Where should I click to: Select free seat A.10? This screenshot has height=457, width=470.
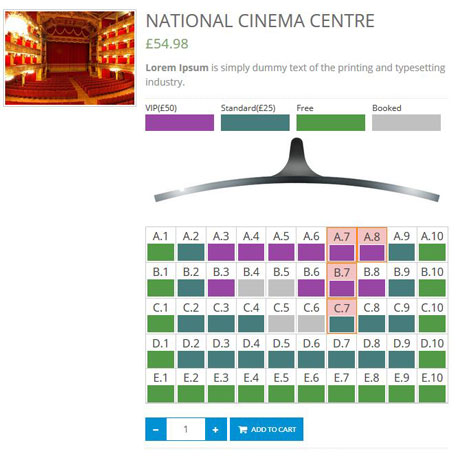pos(432,245)
